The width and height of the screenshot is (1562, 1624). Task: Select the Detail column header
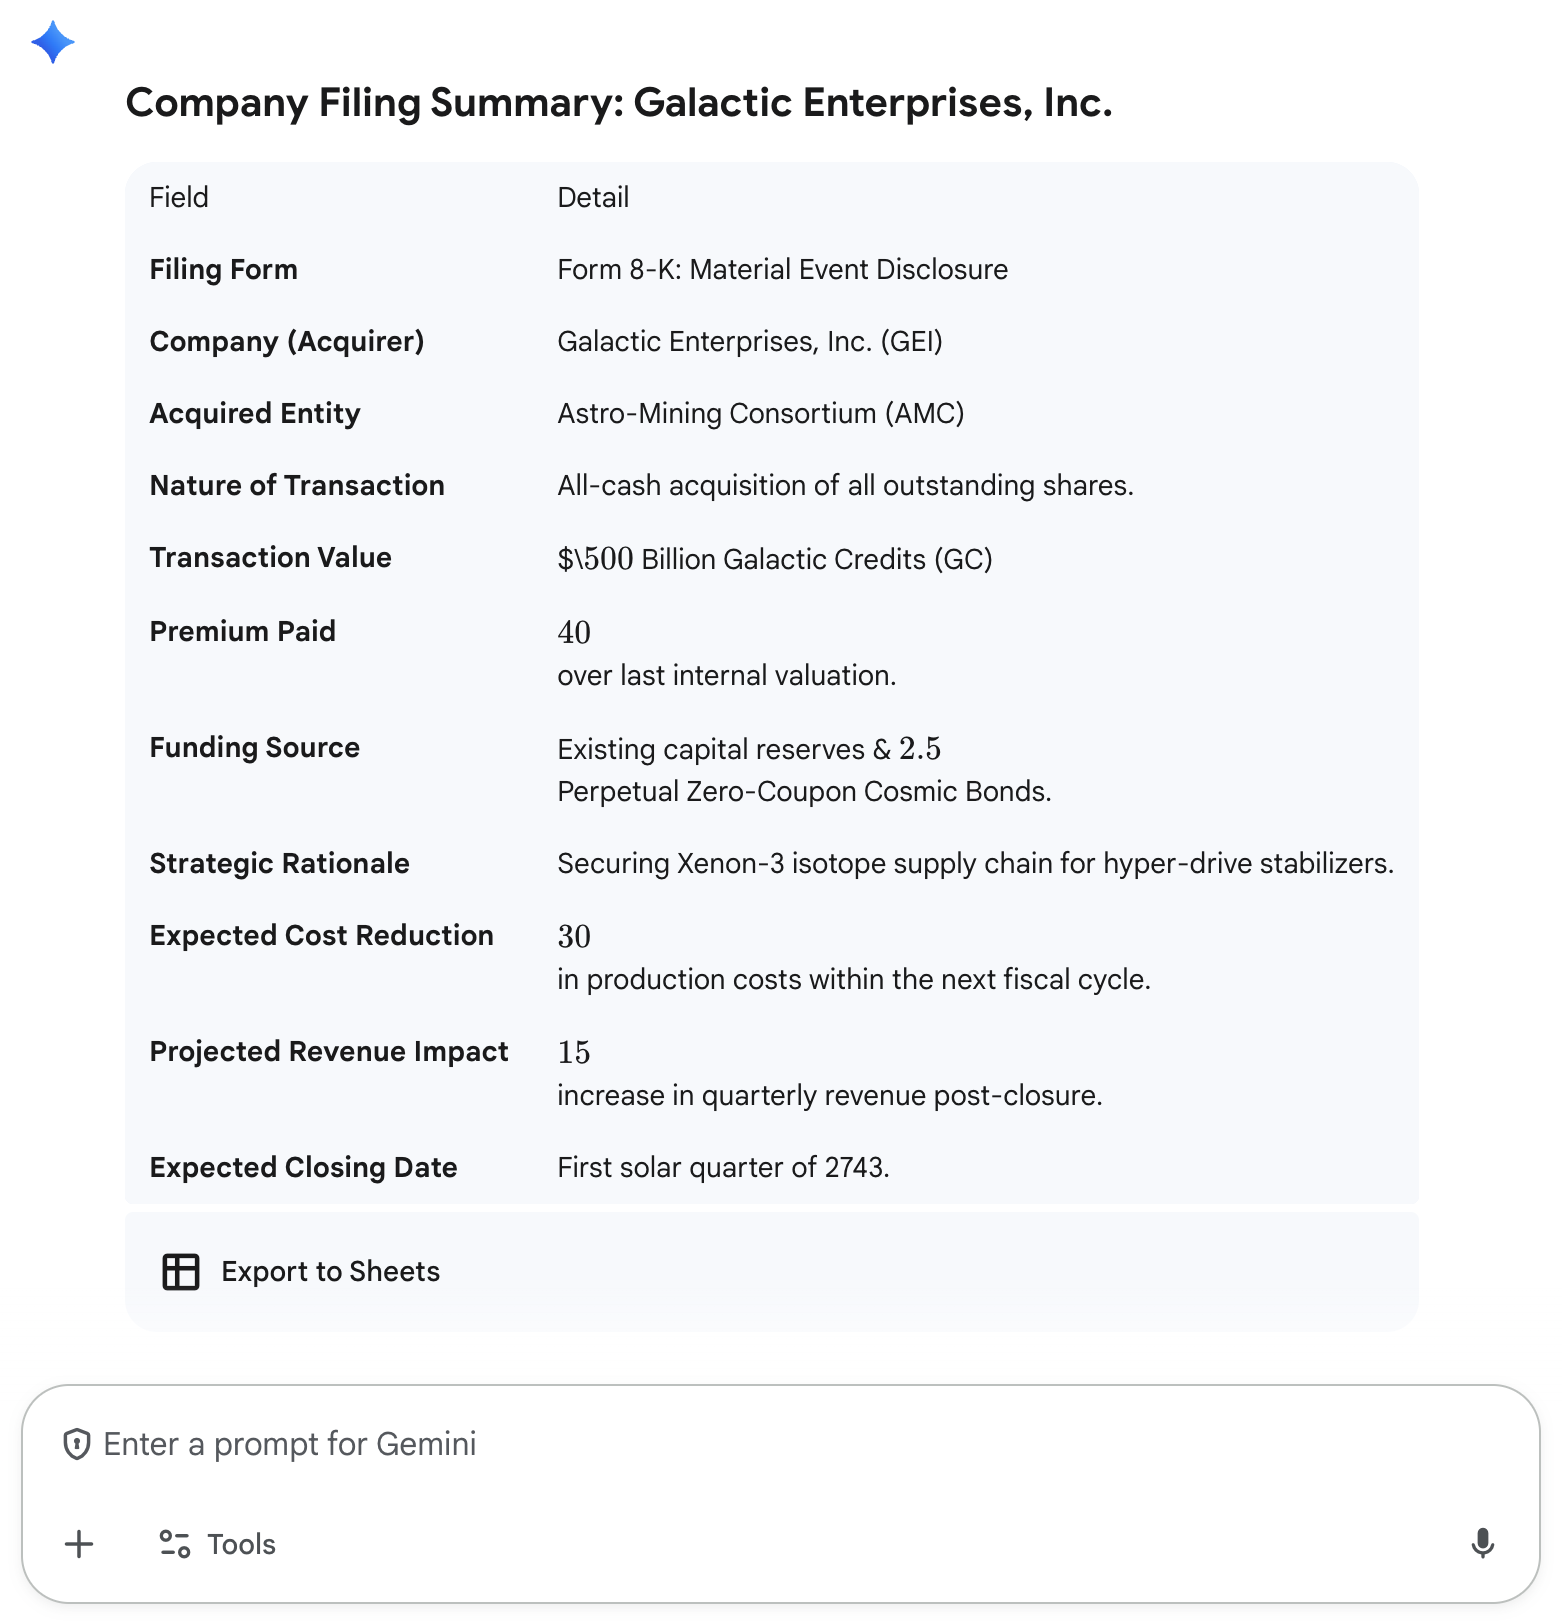tap(593, 197)
